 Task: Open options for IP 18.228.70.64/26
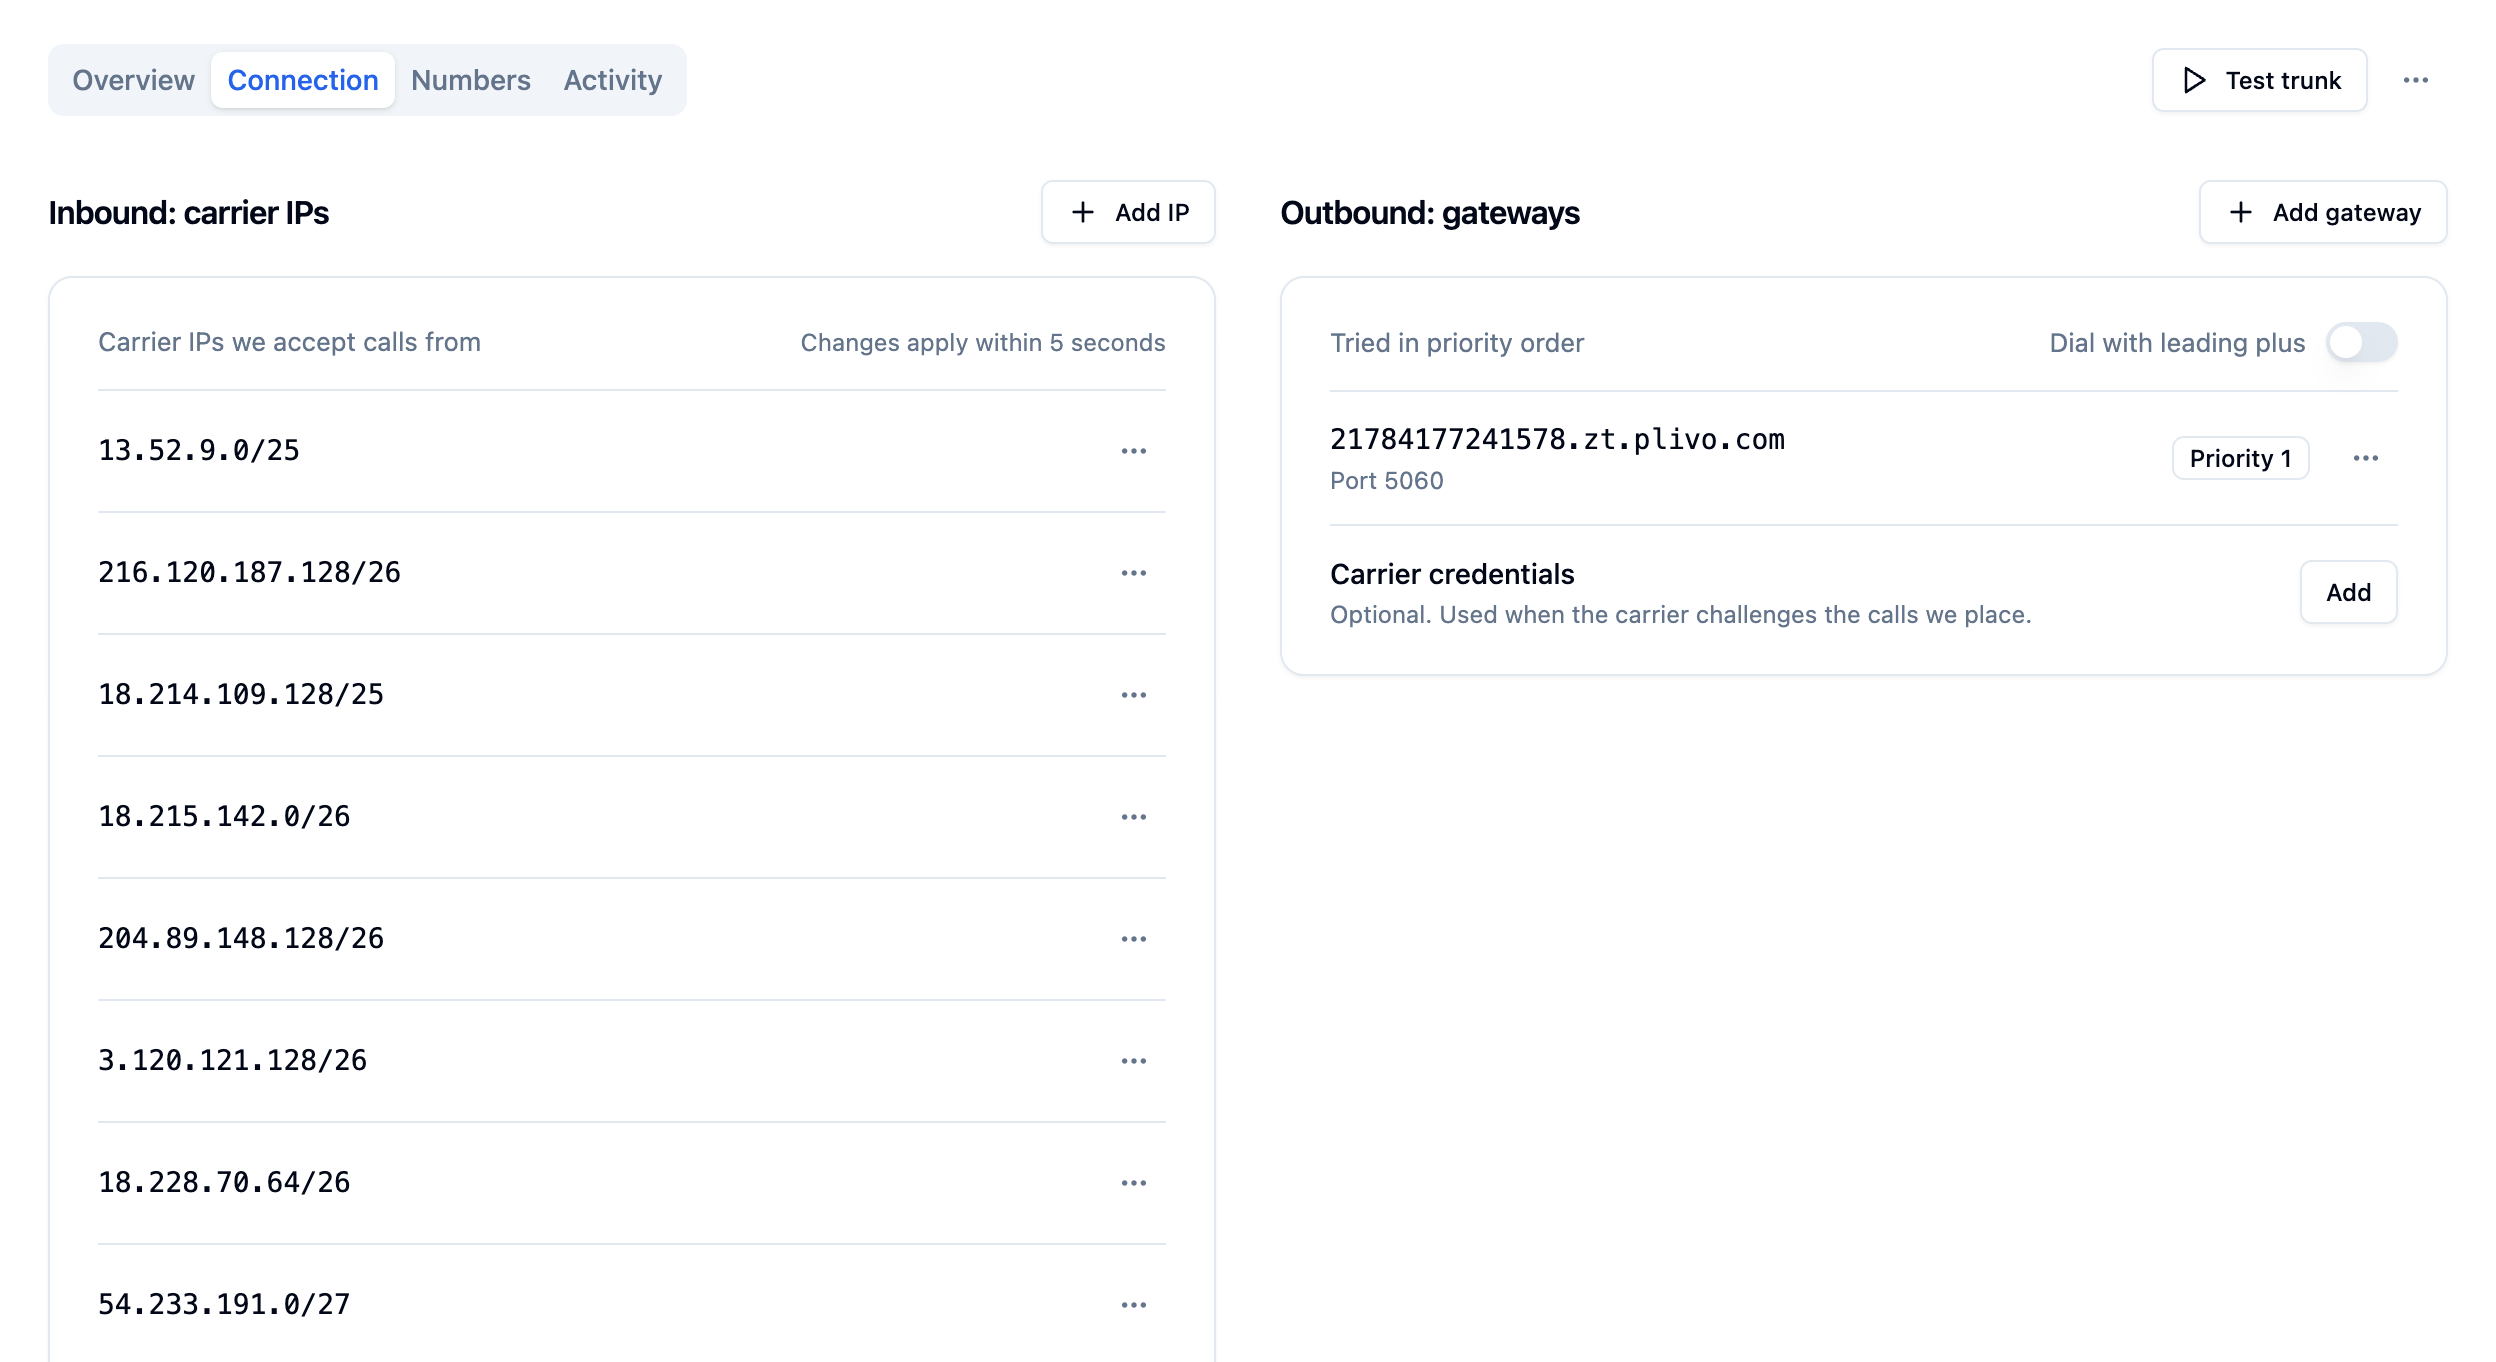(1133, 1183)
